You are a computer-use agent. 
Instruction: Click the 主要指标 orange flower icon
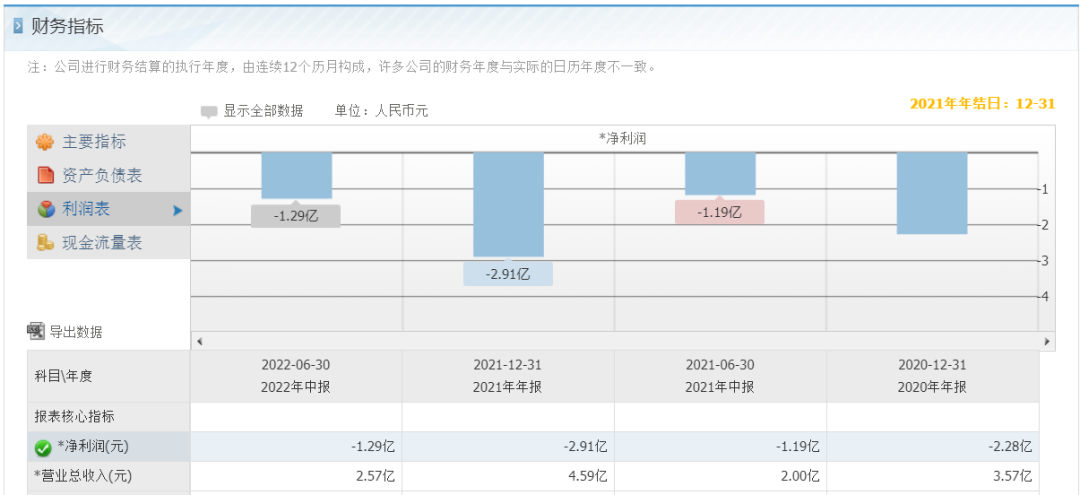(x=45, y=143)
